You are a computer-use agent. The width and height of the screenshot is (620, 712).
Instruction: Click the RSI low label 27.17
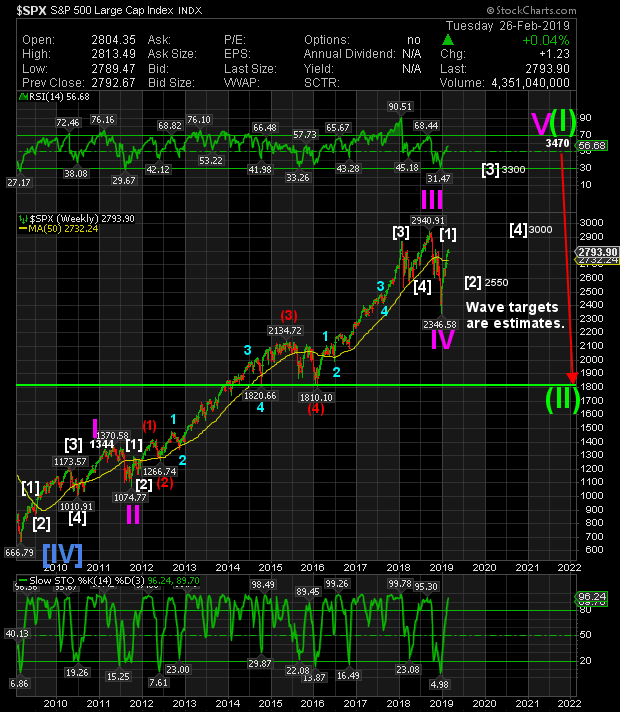pos(19,183)
